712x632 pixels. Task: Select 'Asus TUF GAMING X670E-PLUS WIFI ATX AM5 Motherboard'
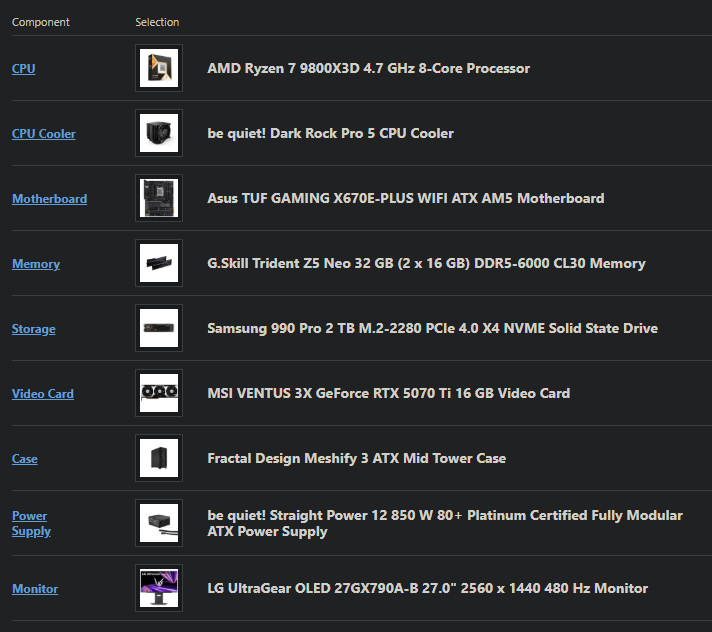click(x=406, y=198)
